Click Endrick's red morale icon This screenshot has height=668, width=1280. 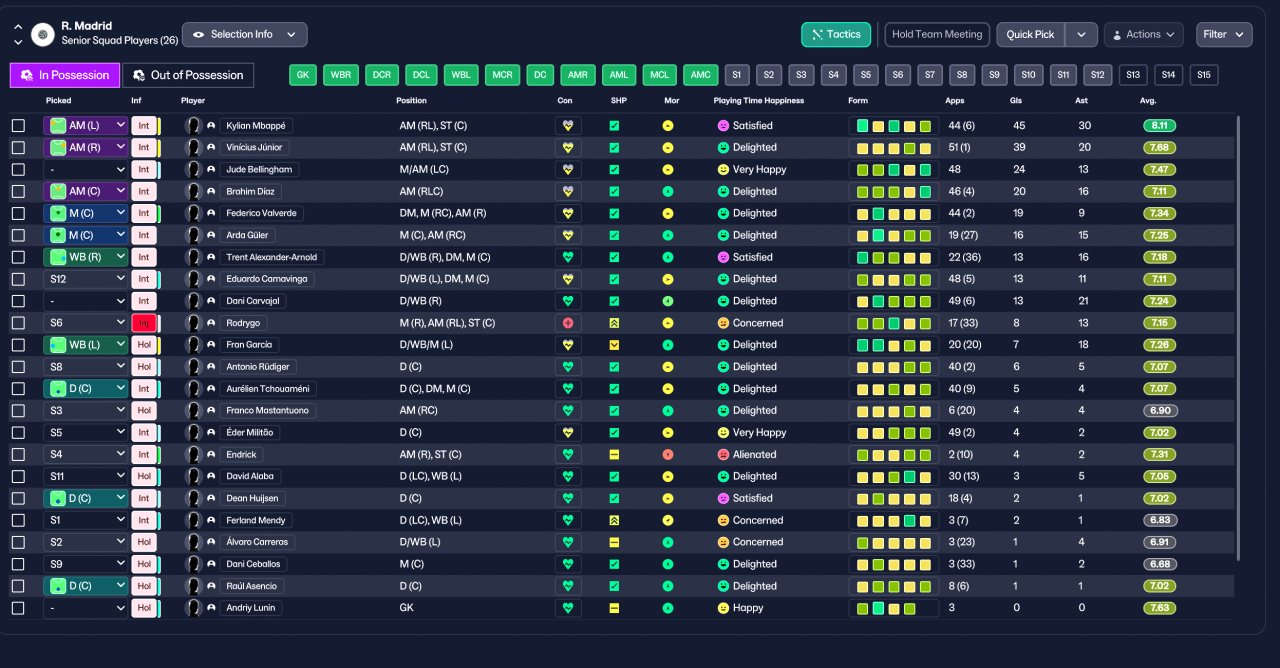click(x=668, y=455)
